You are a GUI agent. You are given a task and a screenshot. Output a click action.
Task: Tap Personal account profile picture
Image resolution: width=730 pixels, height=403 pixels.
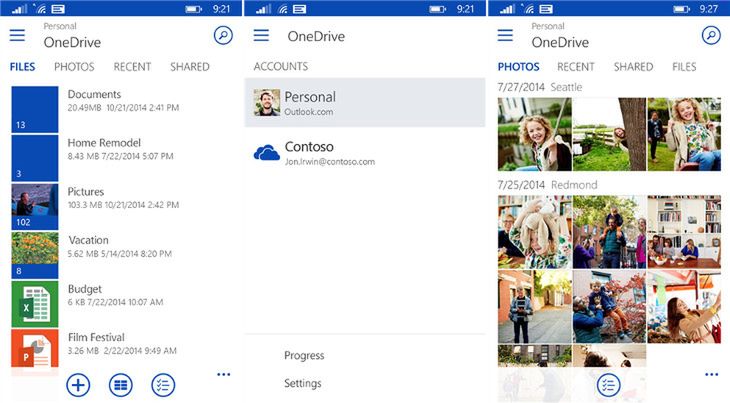point(267,102)
